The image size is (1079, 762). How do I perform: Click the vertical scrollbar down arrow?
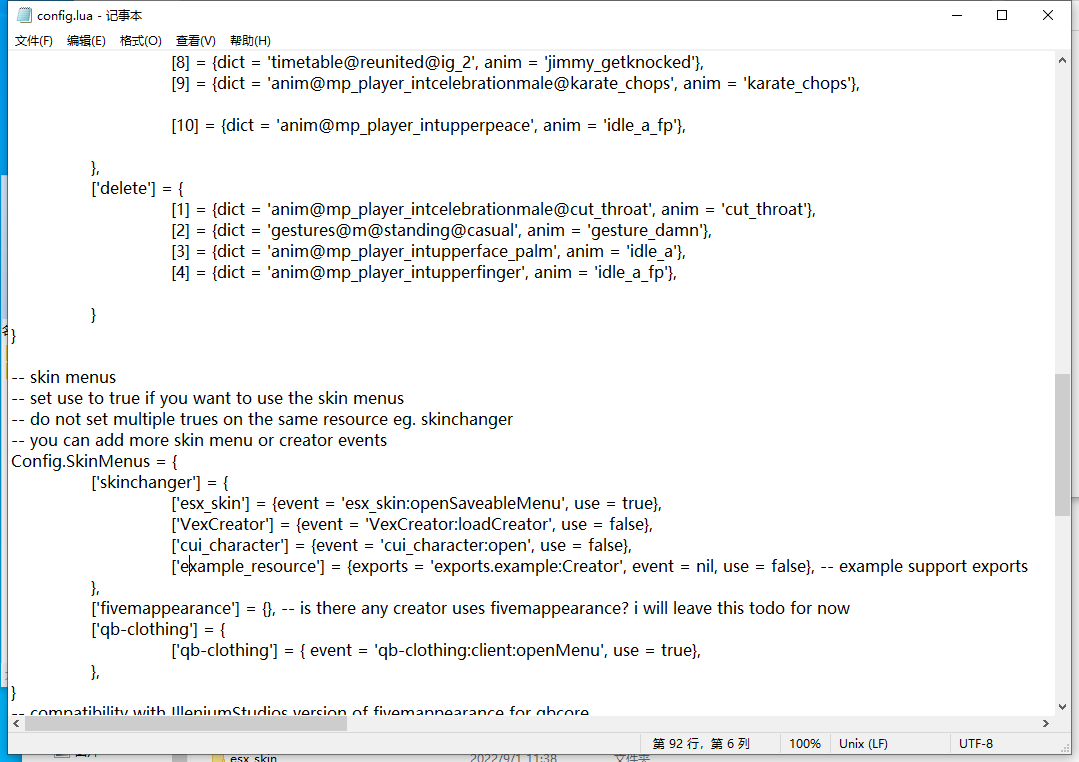coord(1064,705)
